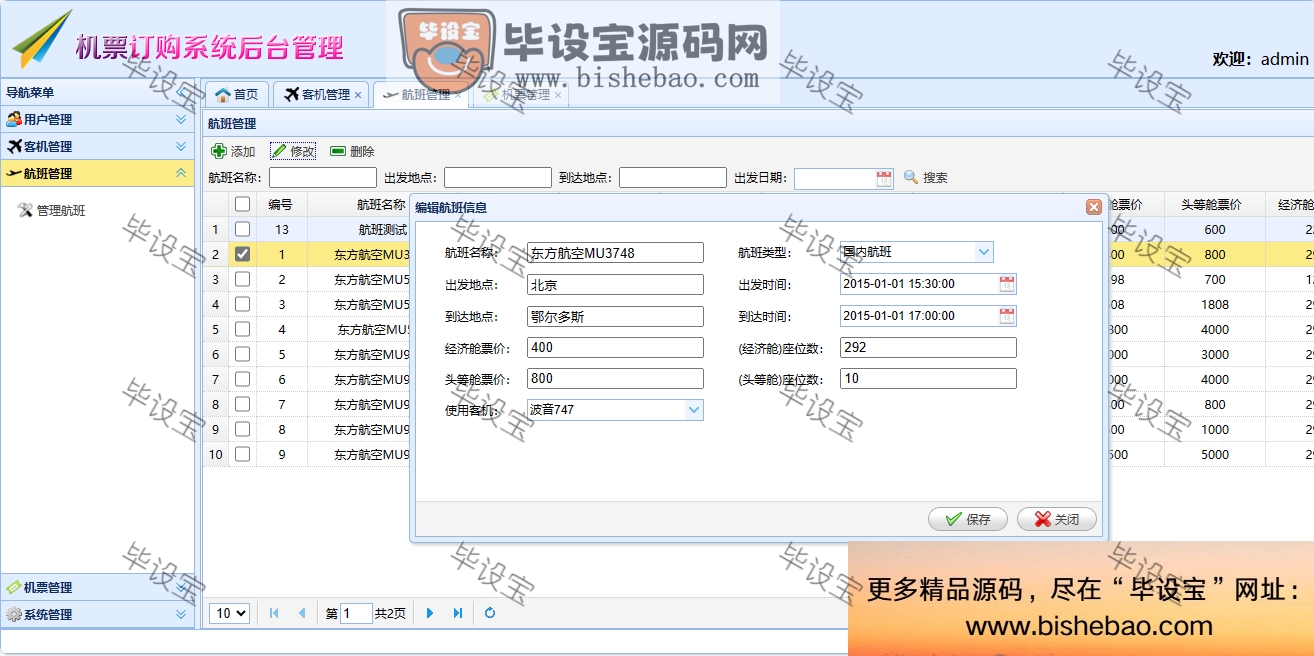Expand the 机票管理 sidebar panel arrow
Viewport: 1314px width, 656px height.
[x=181, y=587]
